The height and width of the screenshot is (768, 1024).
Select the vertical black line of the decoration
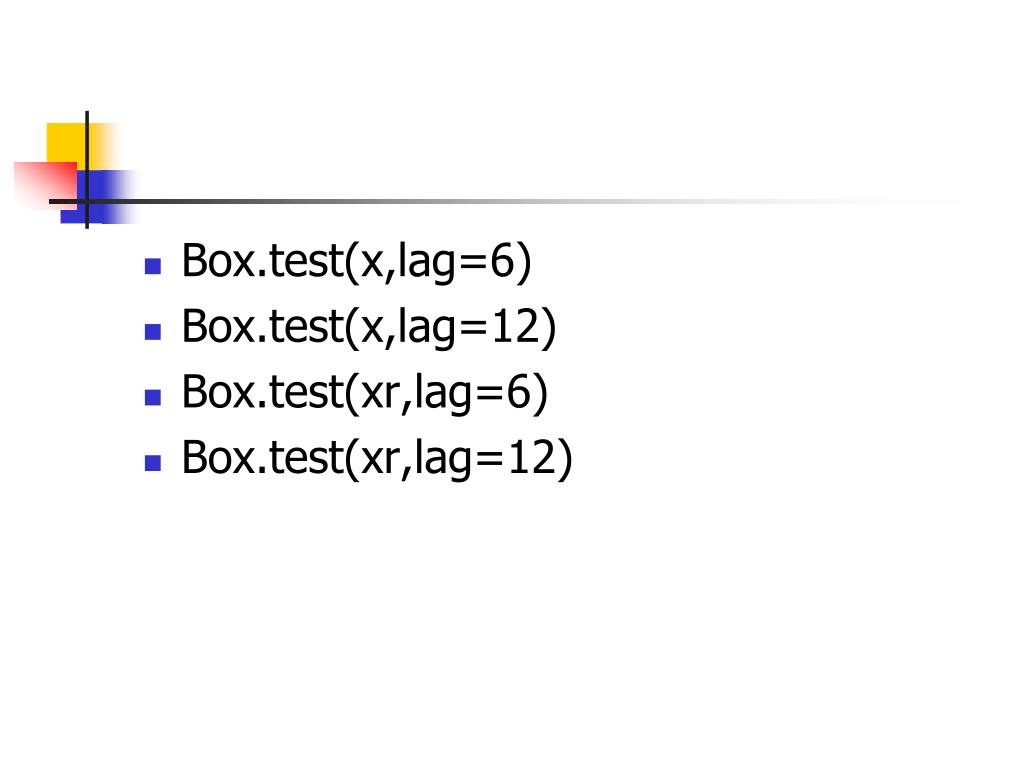tap(87, 170)
